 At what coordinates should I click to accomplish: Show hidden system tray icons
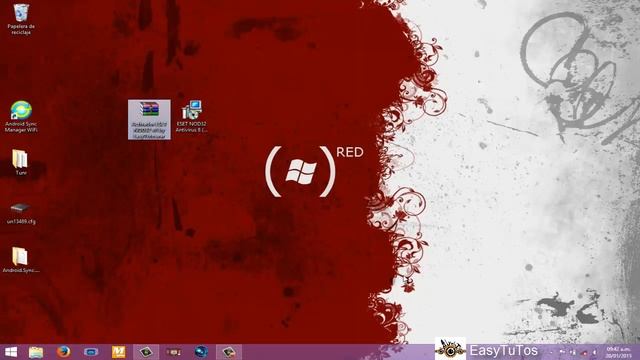tap(551, 352)
